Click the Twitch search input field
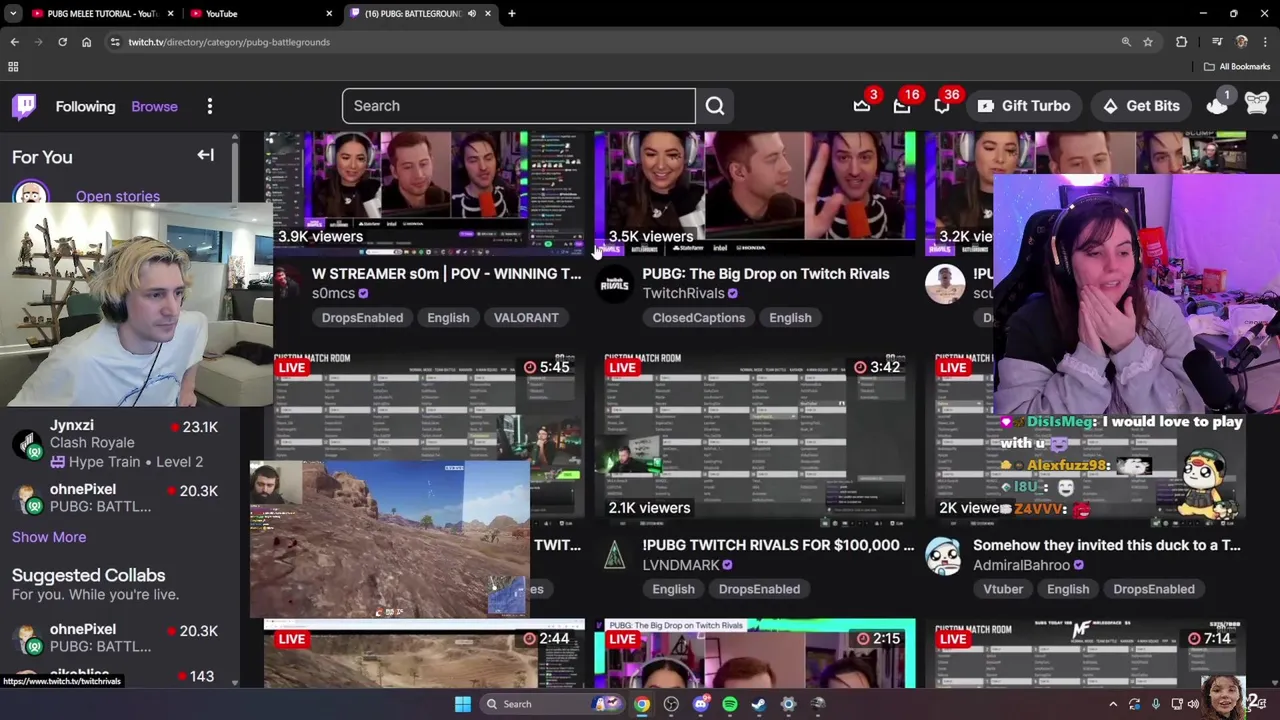Screen dimensions: 1280x720 [518, 106]
